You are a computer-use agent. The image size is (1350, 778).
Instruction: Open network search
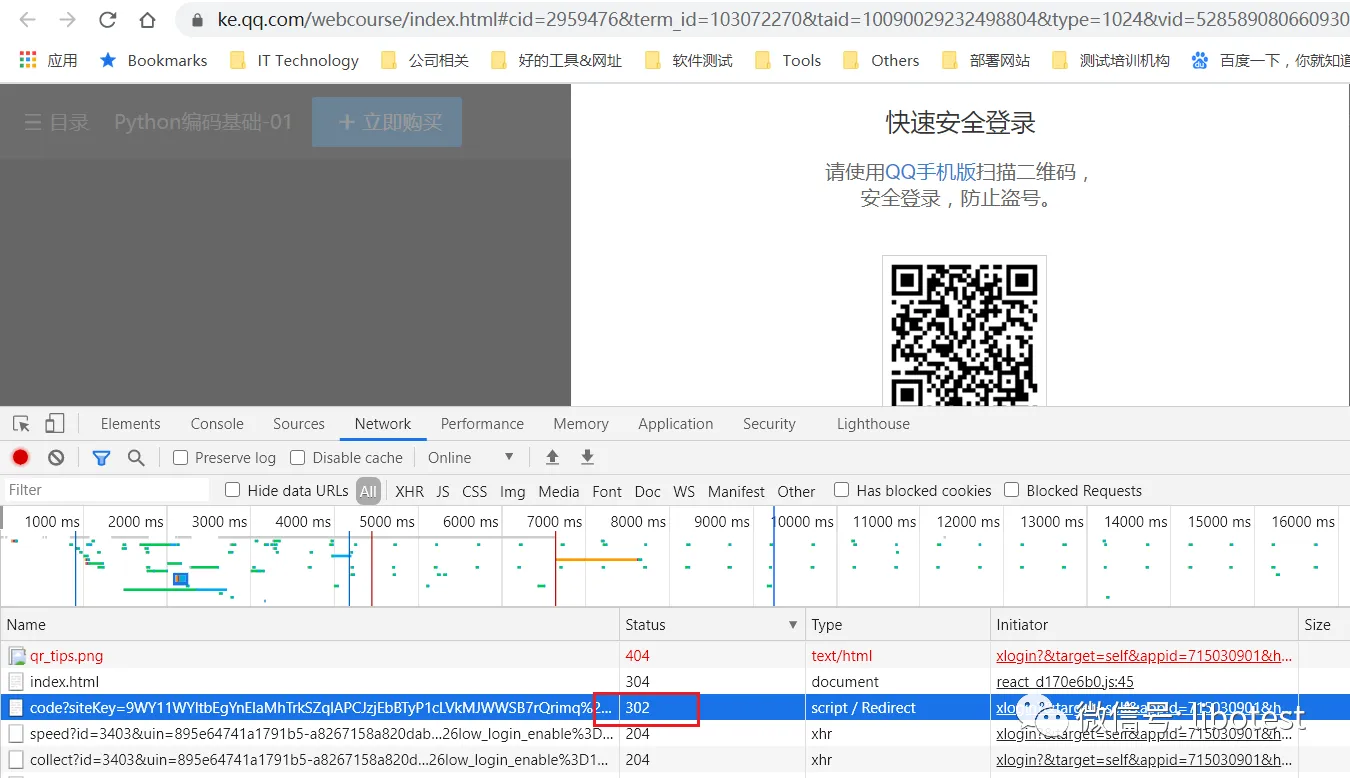(136, 457)
